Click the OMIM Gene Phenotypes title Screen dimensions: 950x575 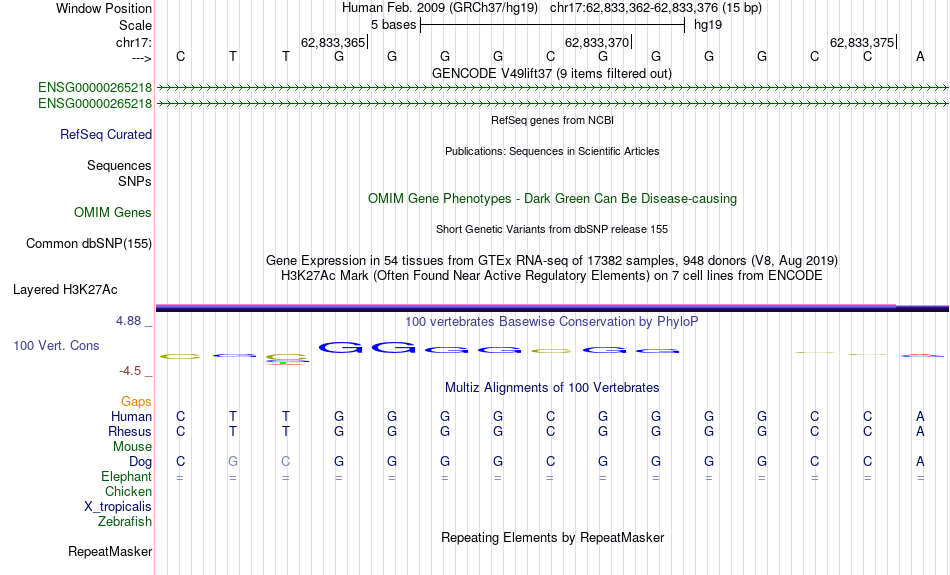click(553, 199)
